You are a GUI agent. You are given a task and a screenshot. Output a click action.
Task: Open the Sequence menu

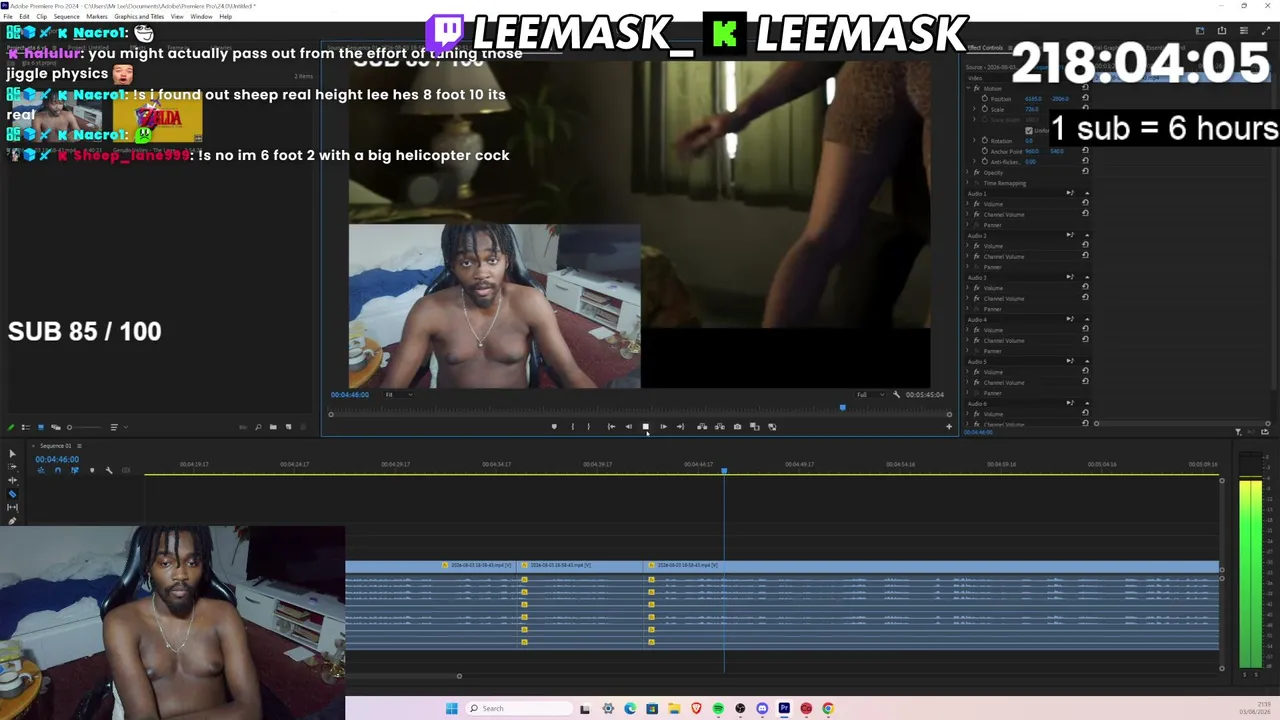point(66,17)
